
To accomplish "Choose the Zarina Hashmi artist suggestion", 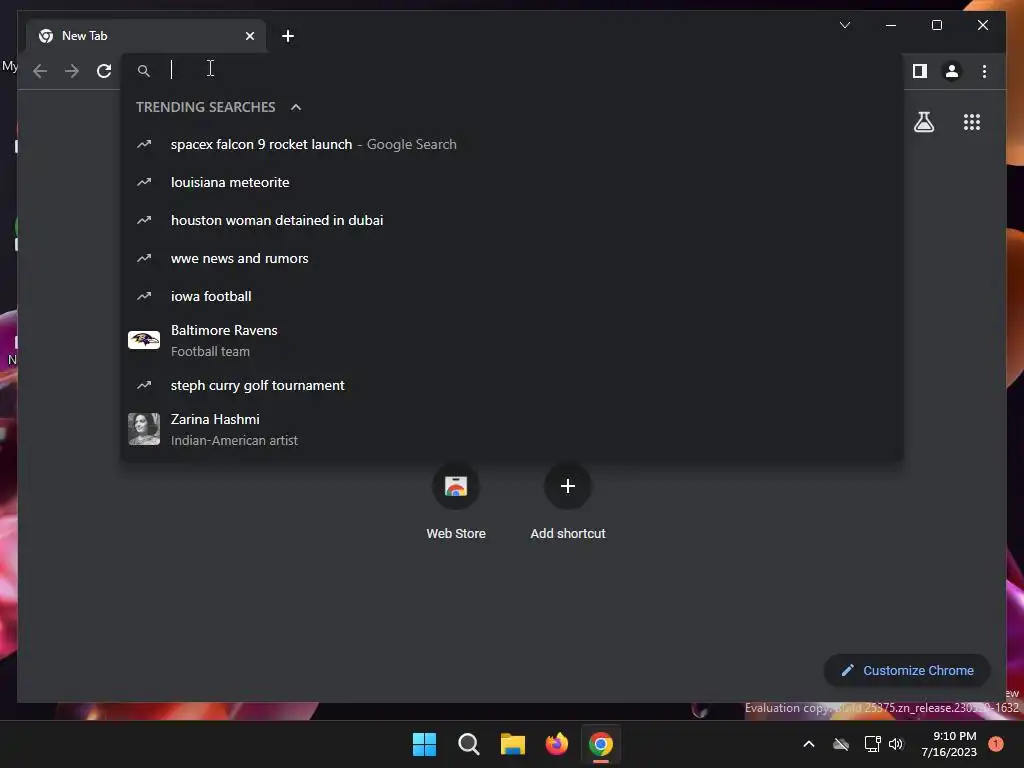I will tap(512, 430).
